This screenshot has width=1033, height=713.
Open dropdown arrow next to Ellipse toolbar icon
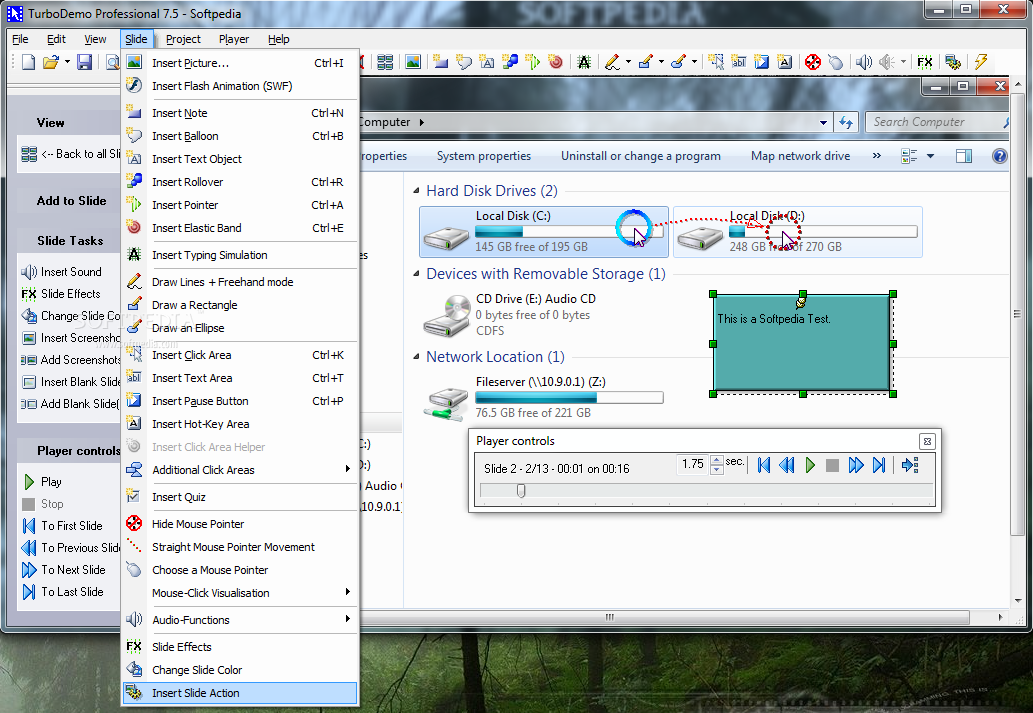pos(694,62)
